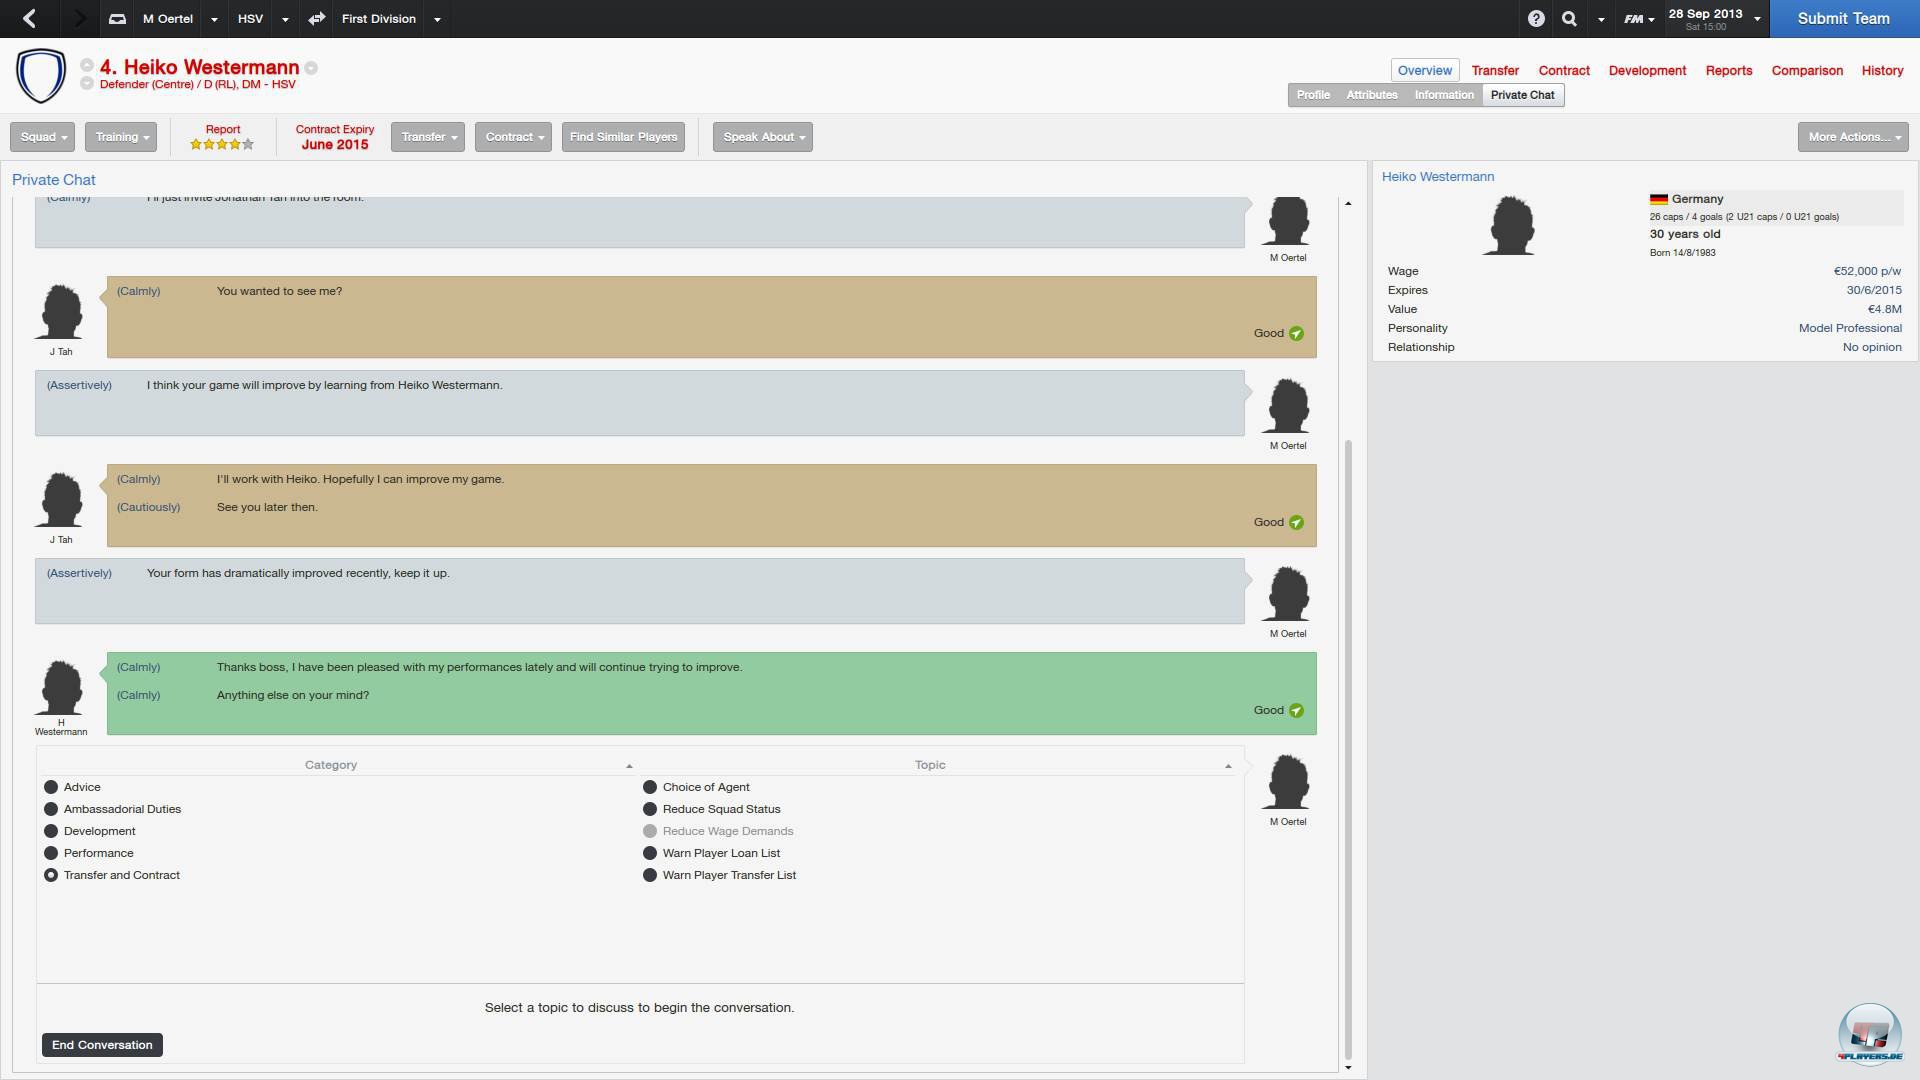Viewport: 1920px width, 1080px height.
Task: Open the Transfer tab for Westermann
Action: tap(1495, 69)
